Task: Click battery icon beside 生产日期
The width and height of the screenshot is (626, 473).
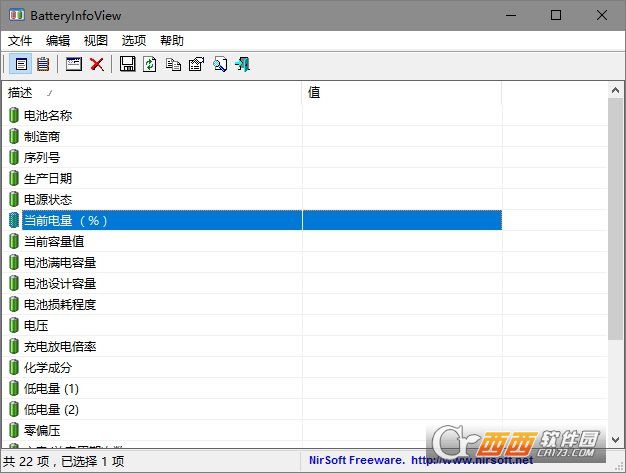Action: click(x=14, y=178)
